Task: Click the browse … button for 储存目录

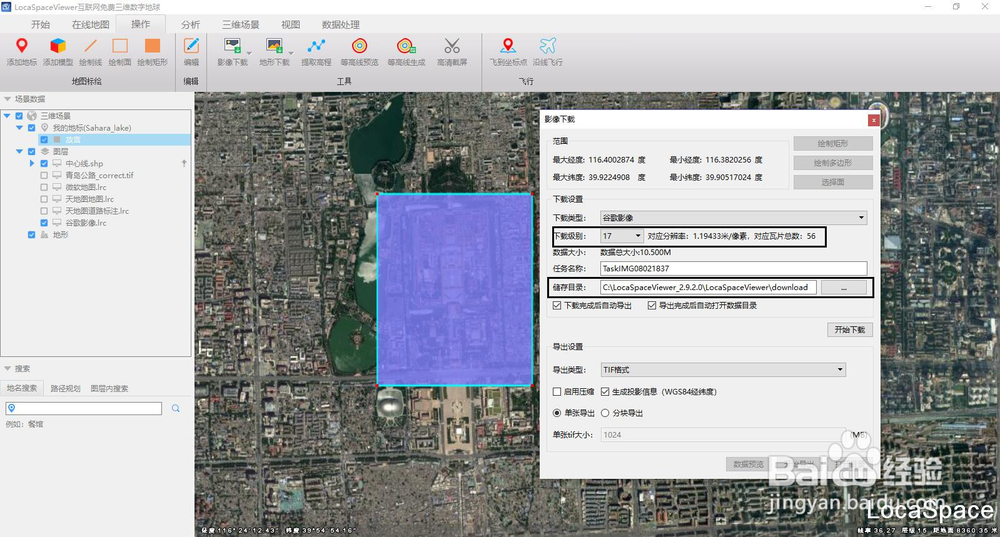Action: 844,288
